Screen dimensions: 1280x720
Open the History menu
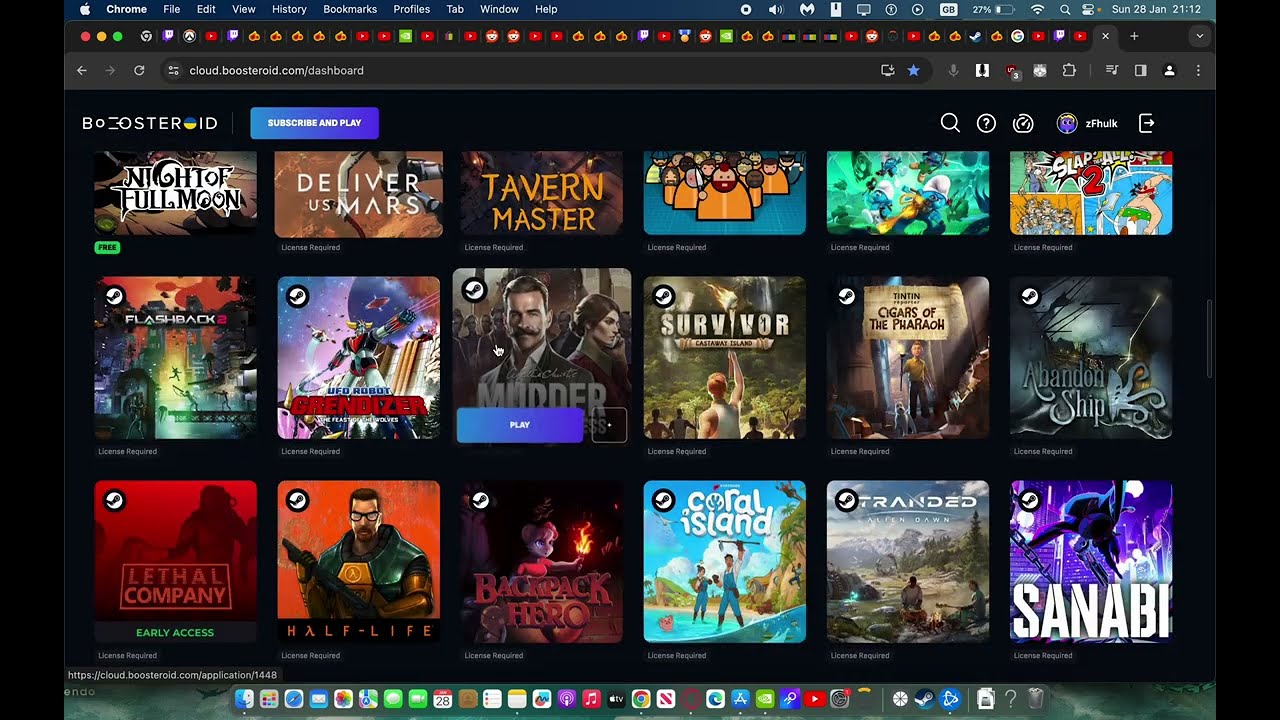(289, 9)
